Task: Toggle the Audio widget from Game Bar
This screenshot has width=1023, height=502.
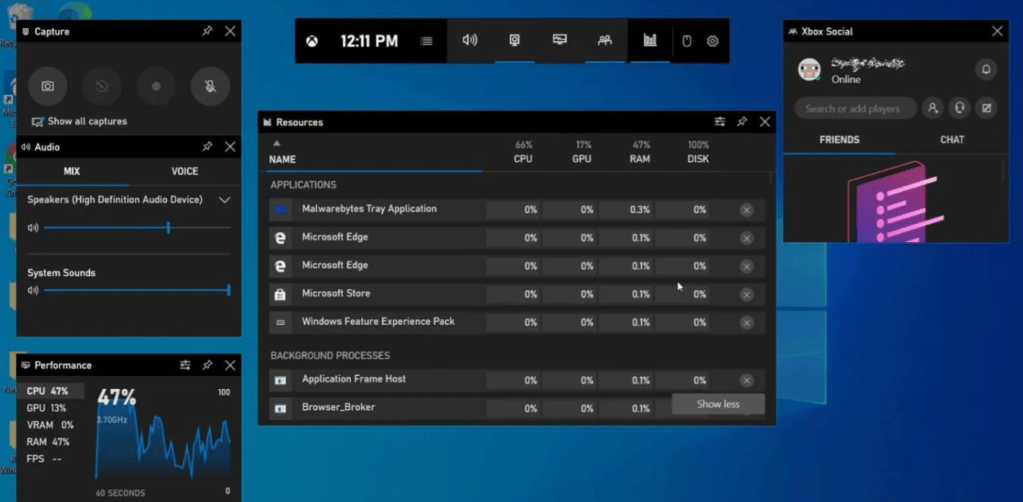Action: pos(470,40)
